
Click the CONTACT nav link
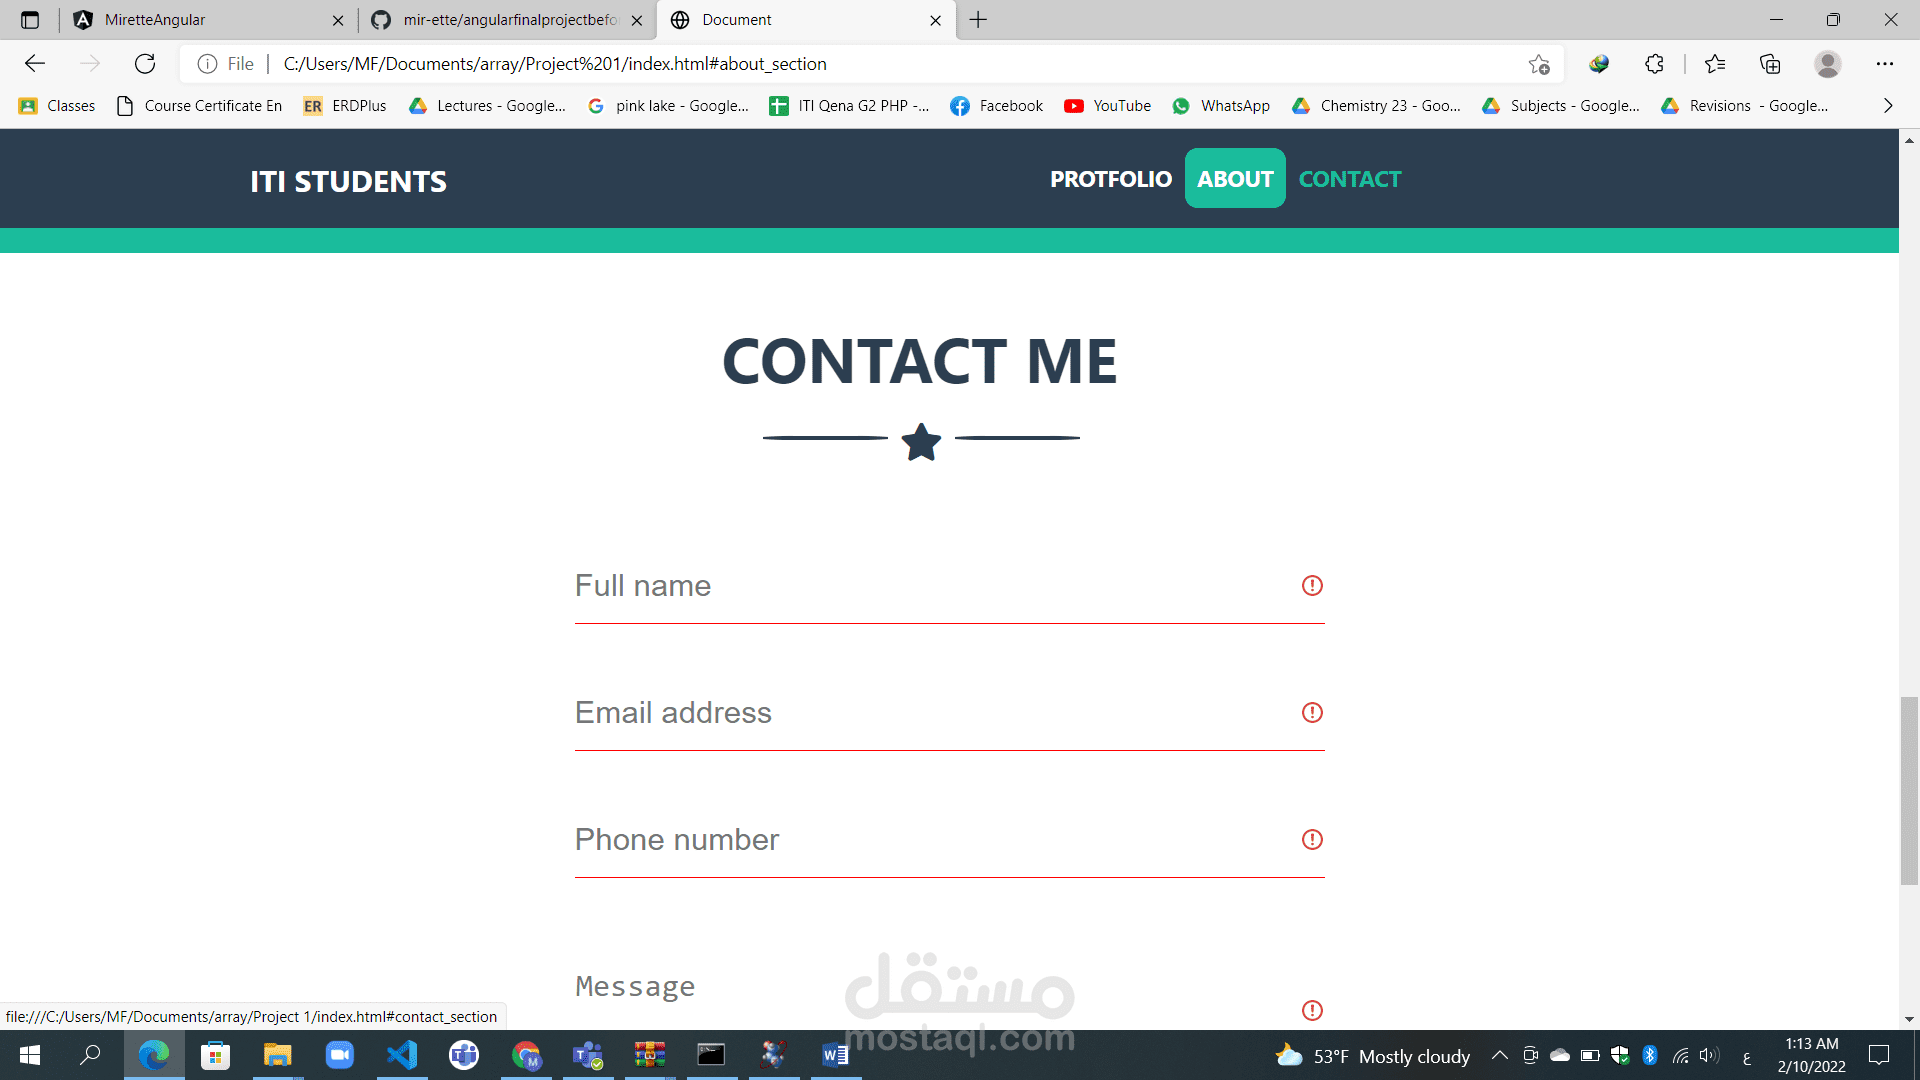[x=1349, y=178]
